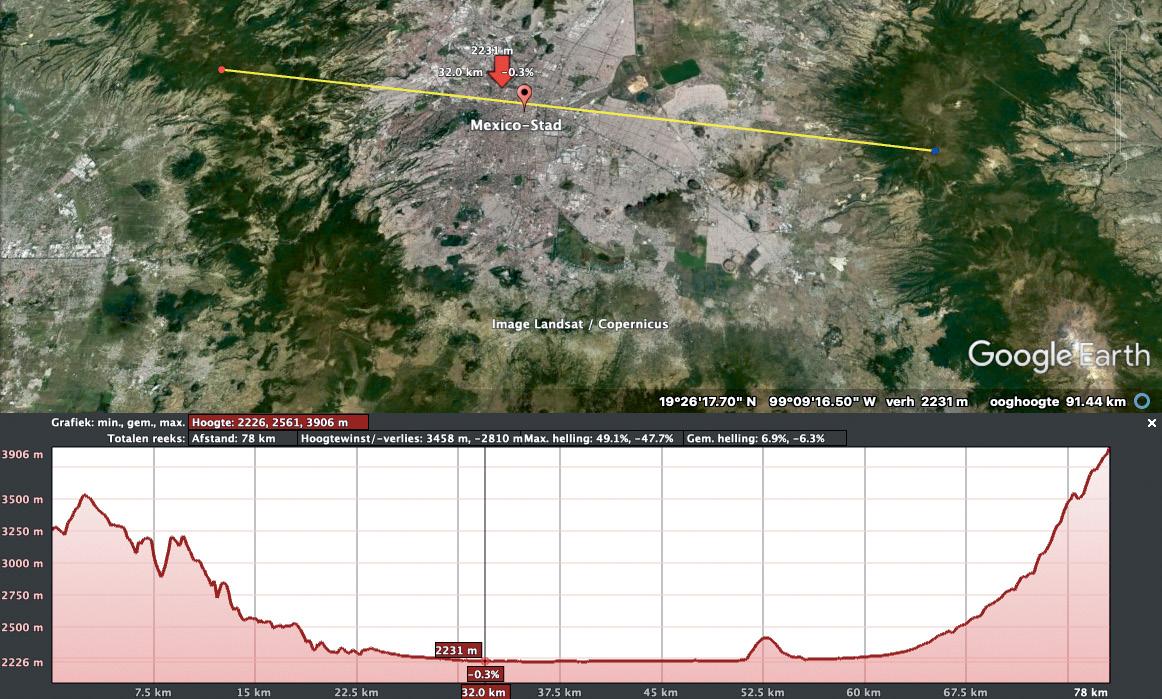The image size is (1162, 699).
Task: Click the Mexico-Stad placemark pin
Action: pyautogui.click(x=525, y=96)
